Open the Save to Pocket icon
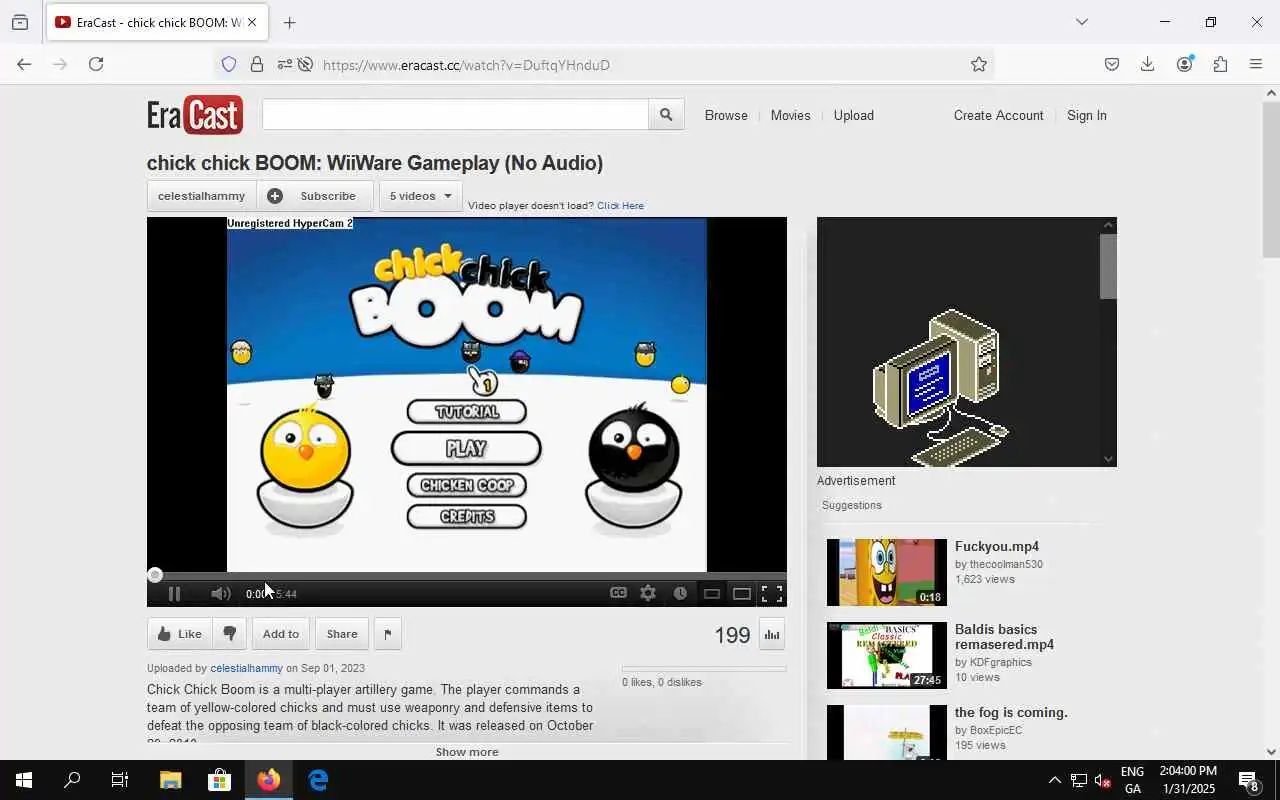1280x800 pixels. 1112,64
